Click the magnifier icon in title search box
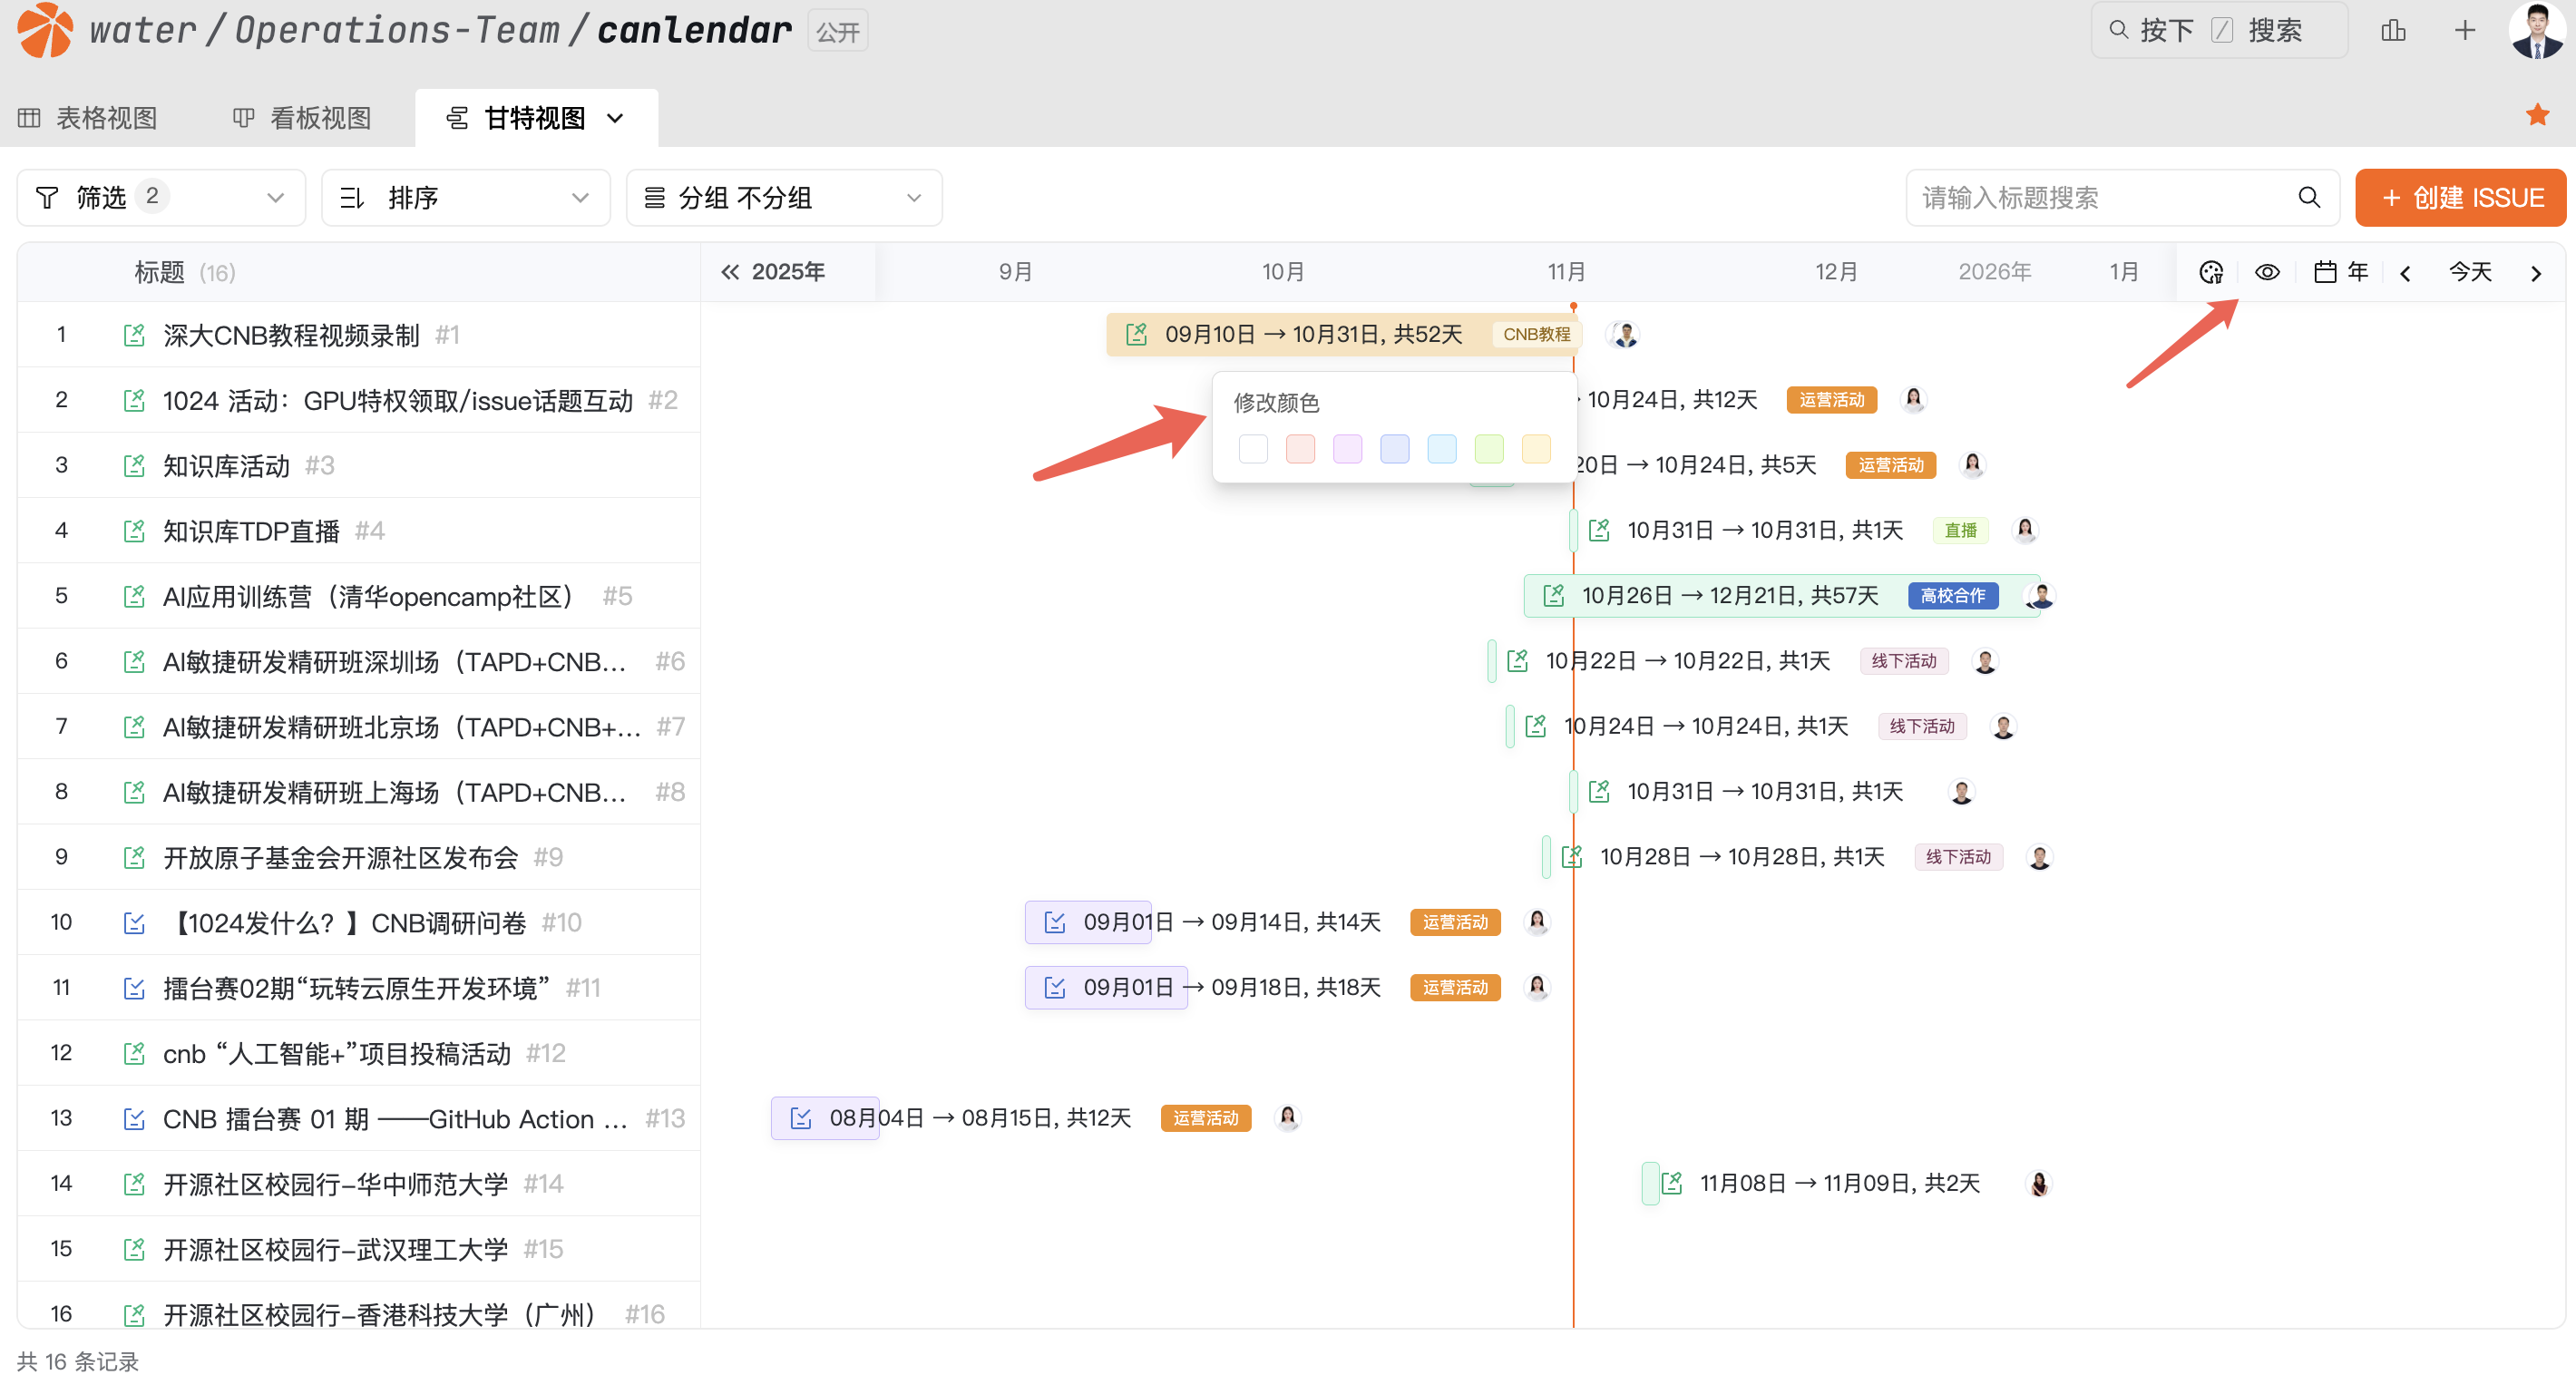The height and width of the screenshot is (1375, 2576). click(x=2308, y=197)
